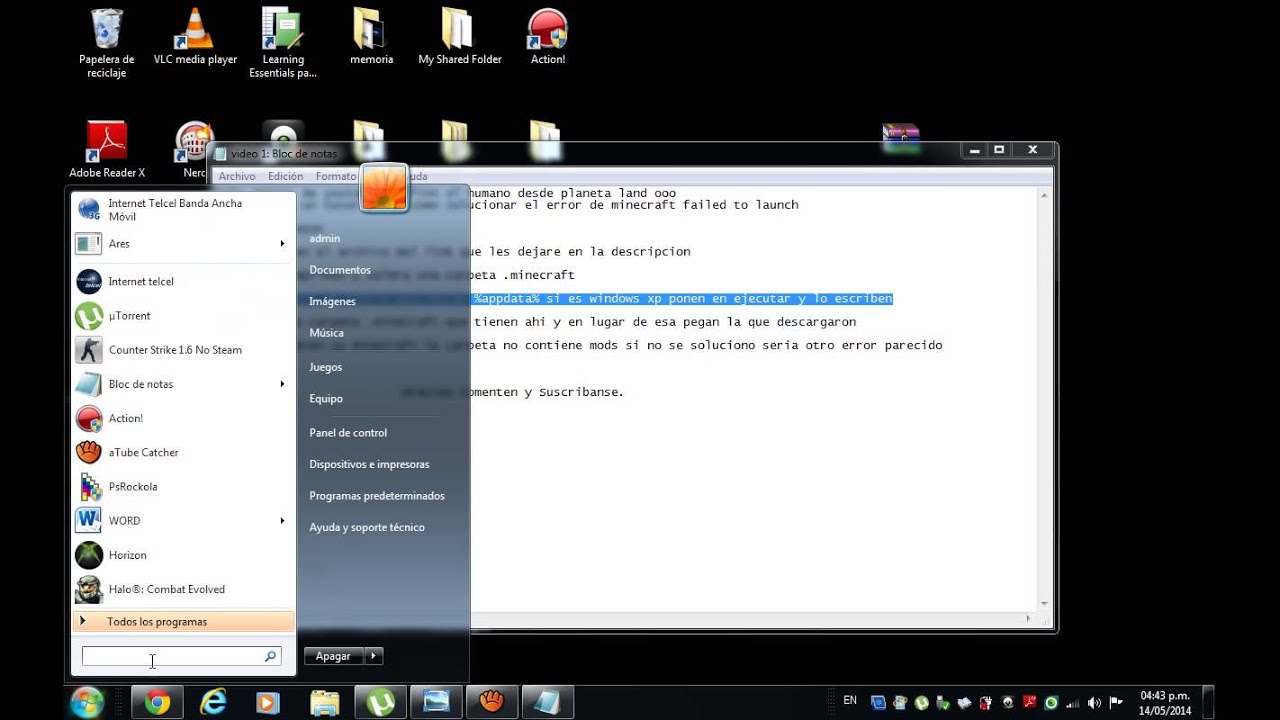
Task: Open admin user folder link
Action: [x=325, y=238]
